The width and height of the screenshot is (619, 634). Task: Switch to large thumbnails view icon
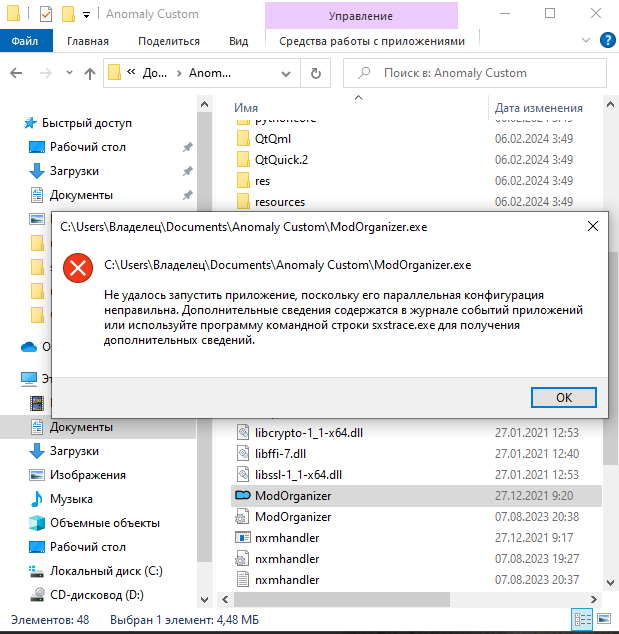604,619
